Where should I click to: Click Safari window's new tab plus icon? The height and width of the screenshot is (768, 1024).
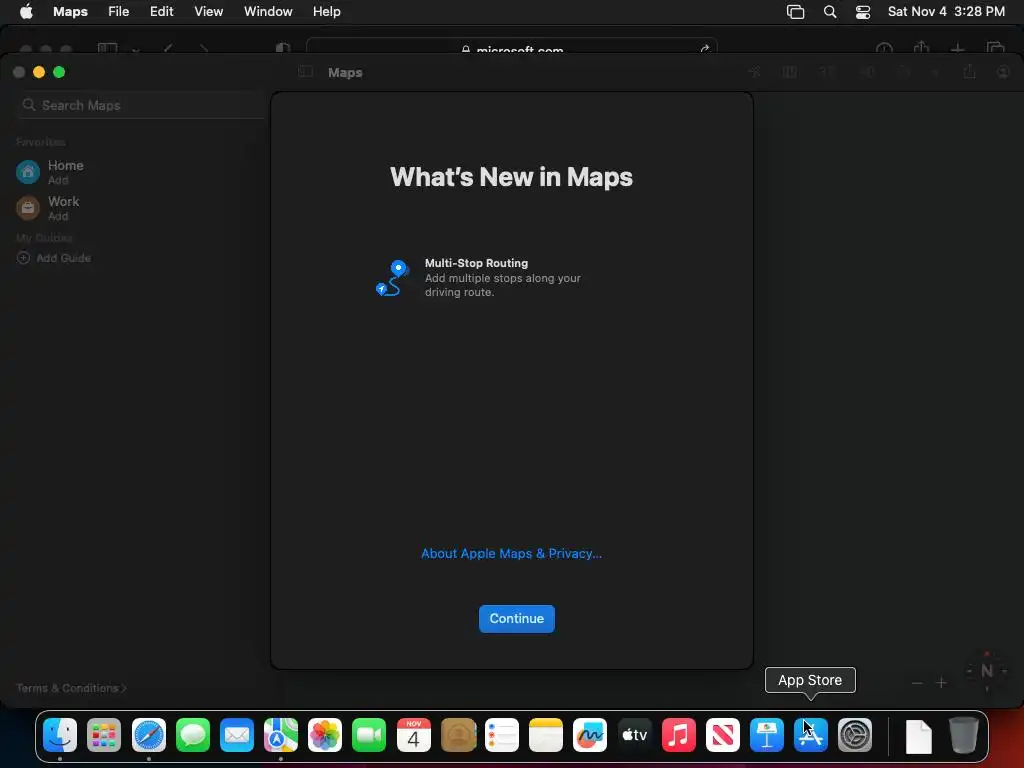point(957,48)
